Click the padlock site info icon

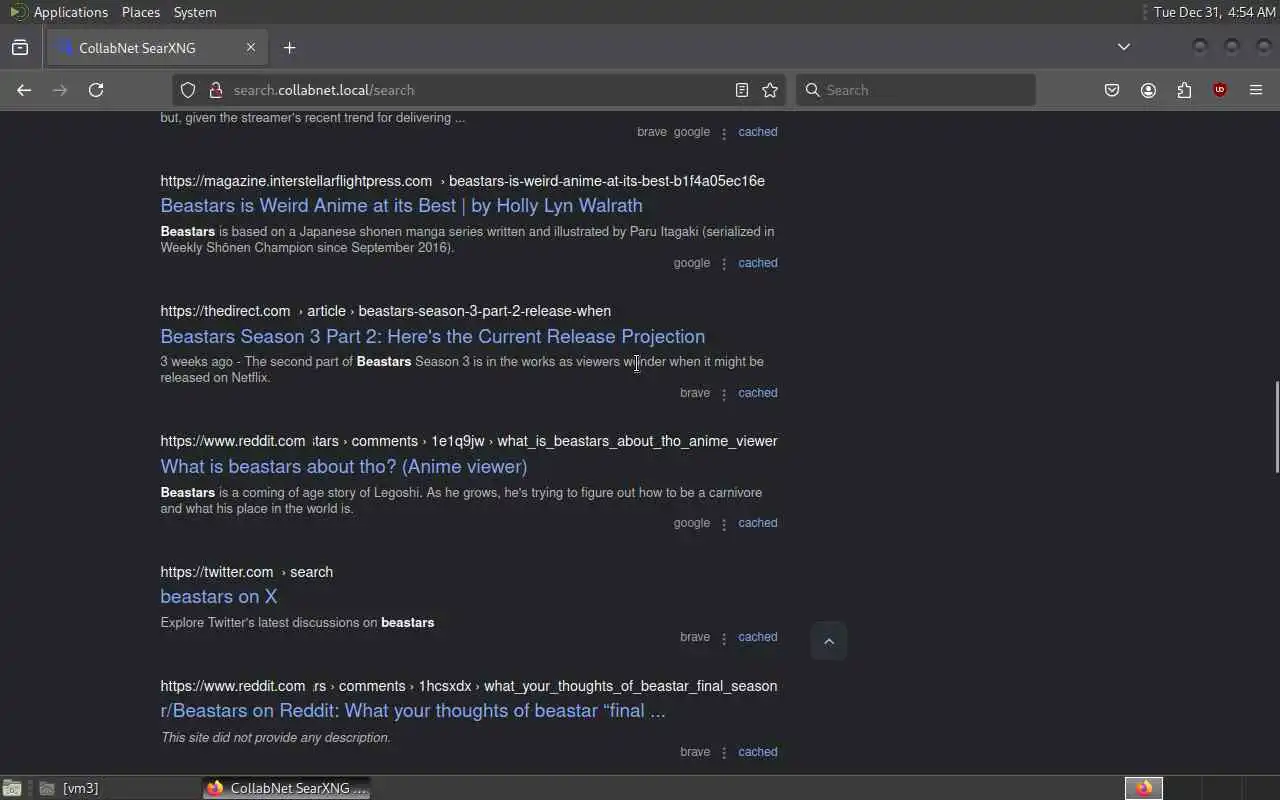coord(215,90)
